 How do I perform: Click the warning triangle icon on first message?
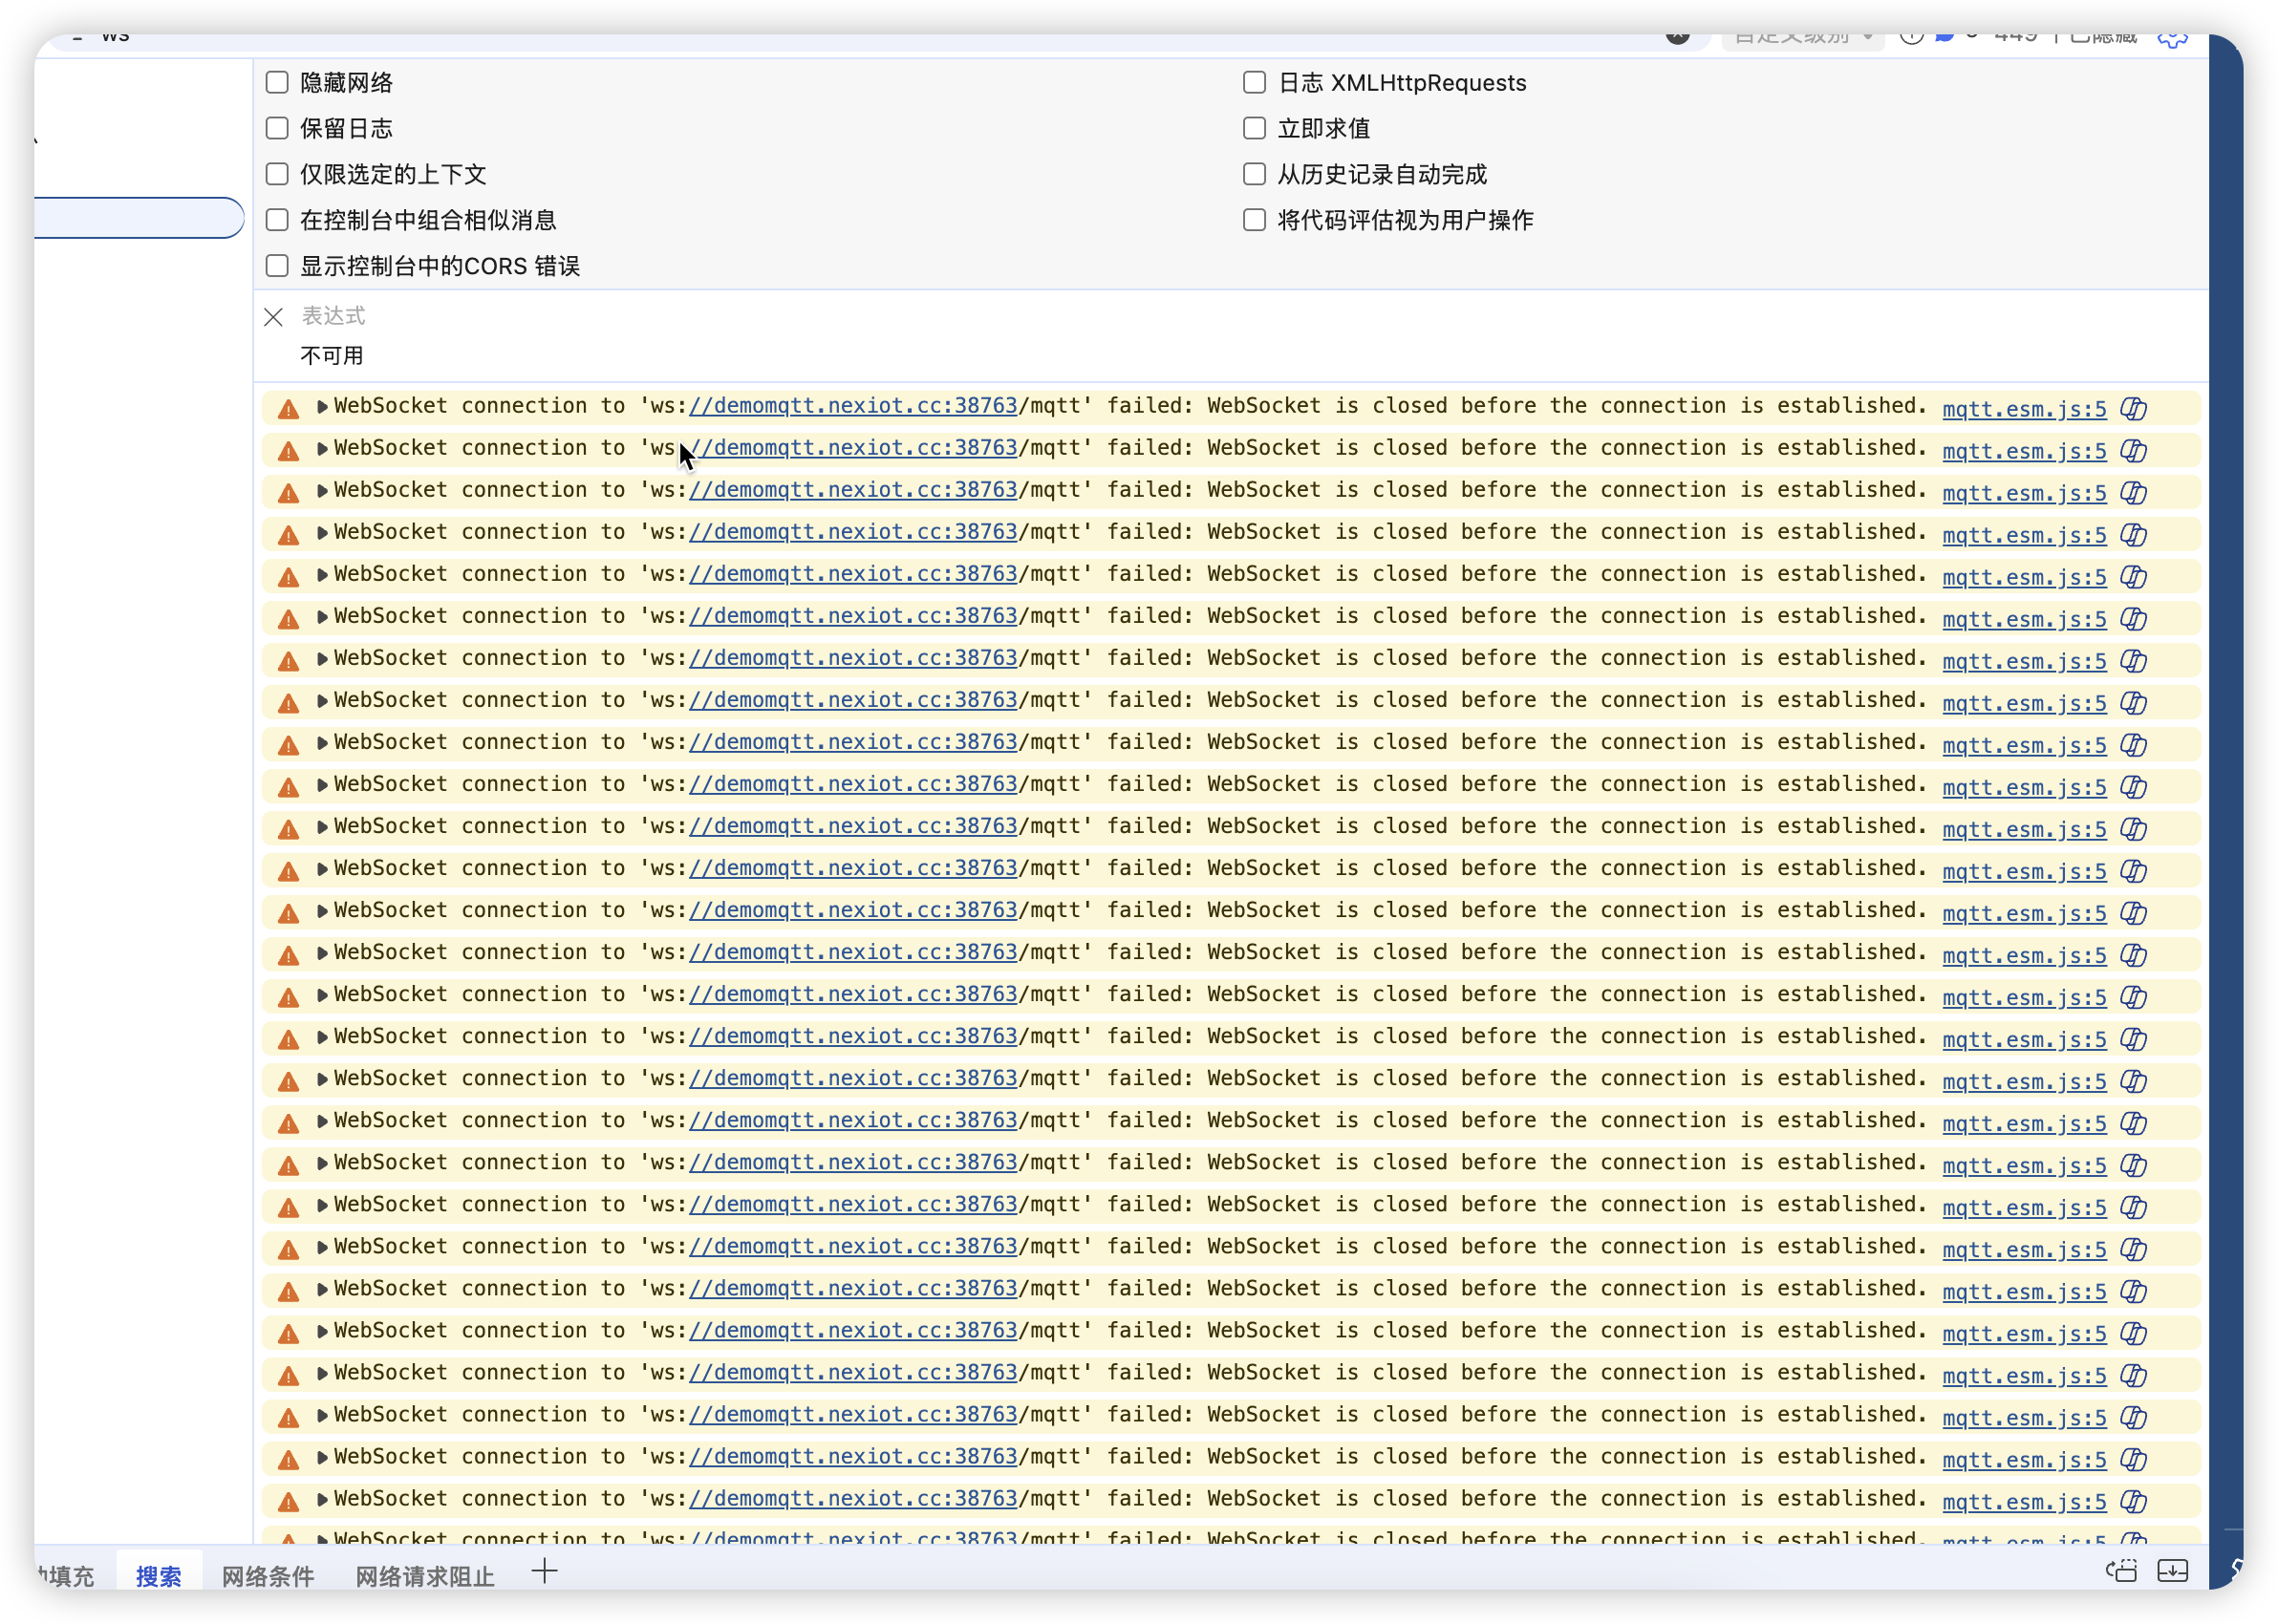click(288, 408)
